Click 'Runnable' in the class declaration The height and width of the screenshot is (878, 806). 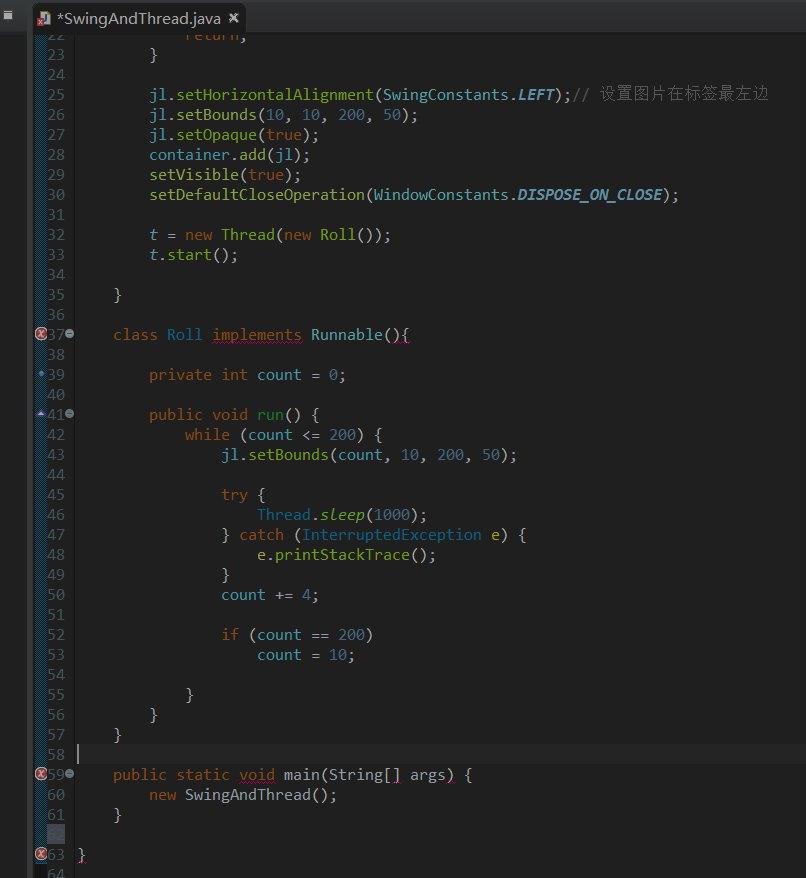click(347, 335)
